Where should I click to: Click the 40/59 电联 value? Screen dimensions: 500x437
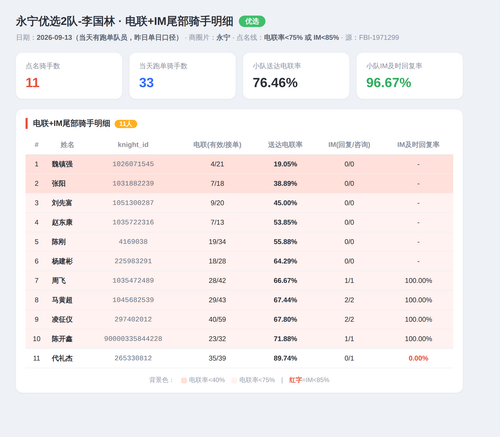(x=217, y=319)
